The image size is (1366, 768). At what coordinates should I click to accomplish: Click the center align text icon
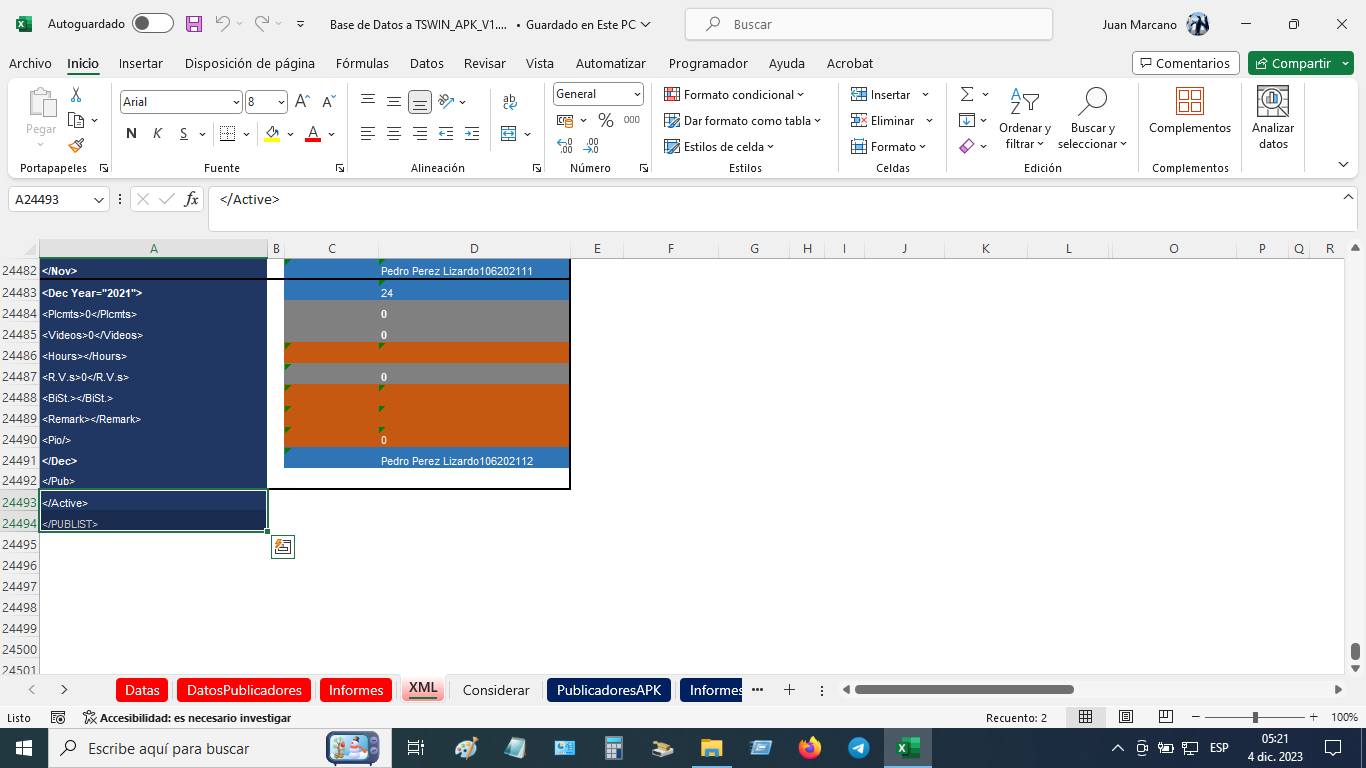pos(394,134)
